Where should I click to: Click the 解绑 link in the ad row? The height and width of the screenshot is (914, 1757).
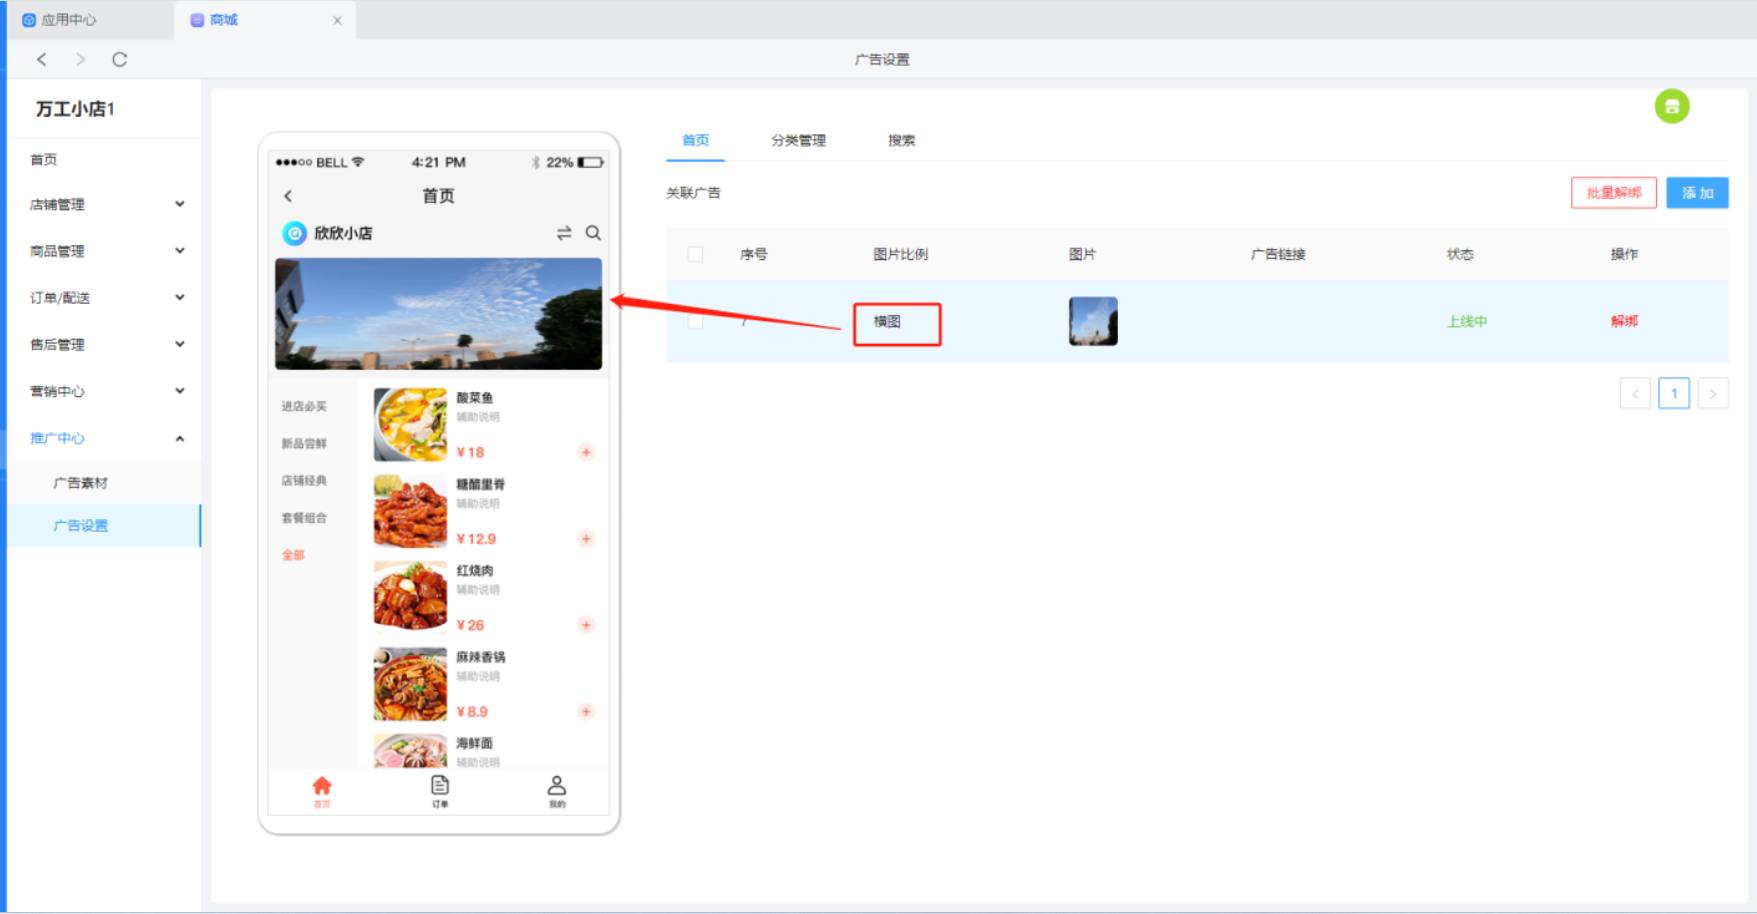[1623, 321]
